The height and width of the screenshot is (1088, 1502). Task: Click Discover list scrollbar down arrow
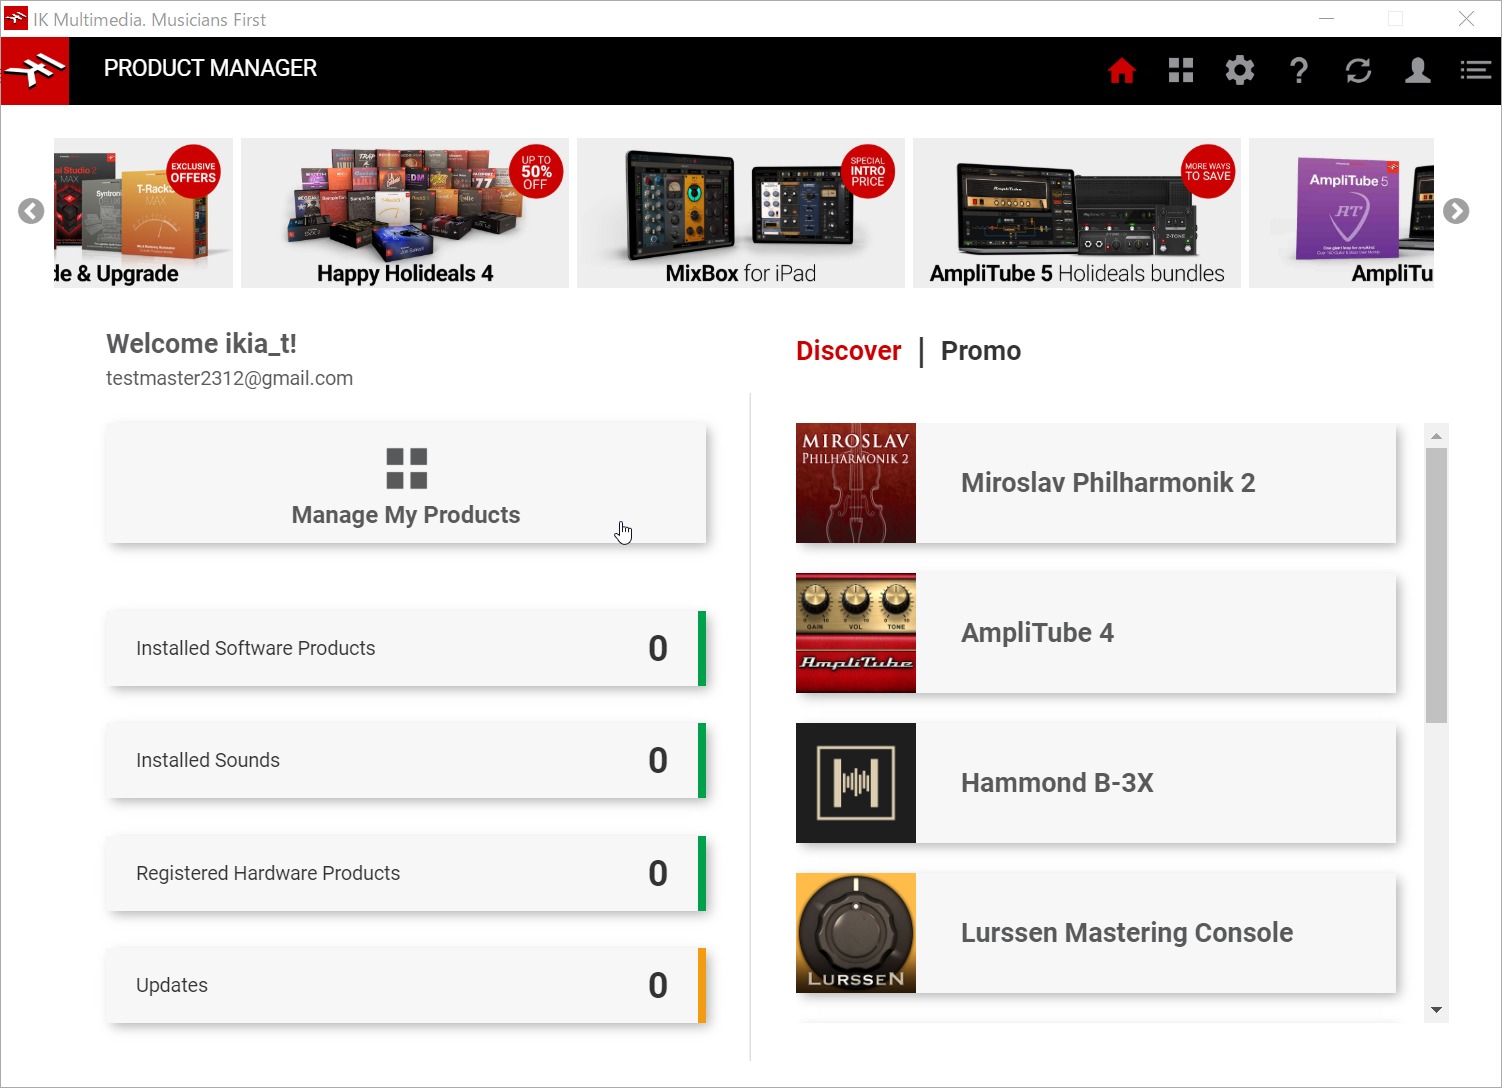tap(1436, 1010)
